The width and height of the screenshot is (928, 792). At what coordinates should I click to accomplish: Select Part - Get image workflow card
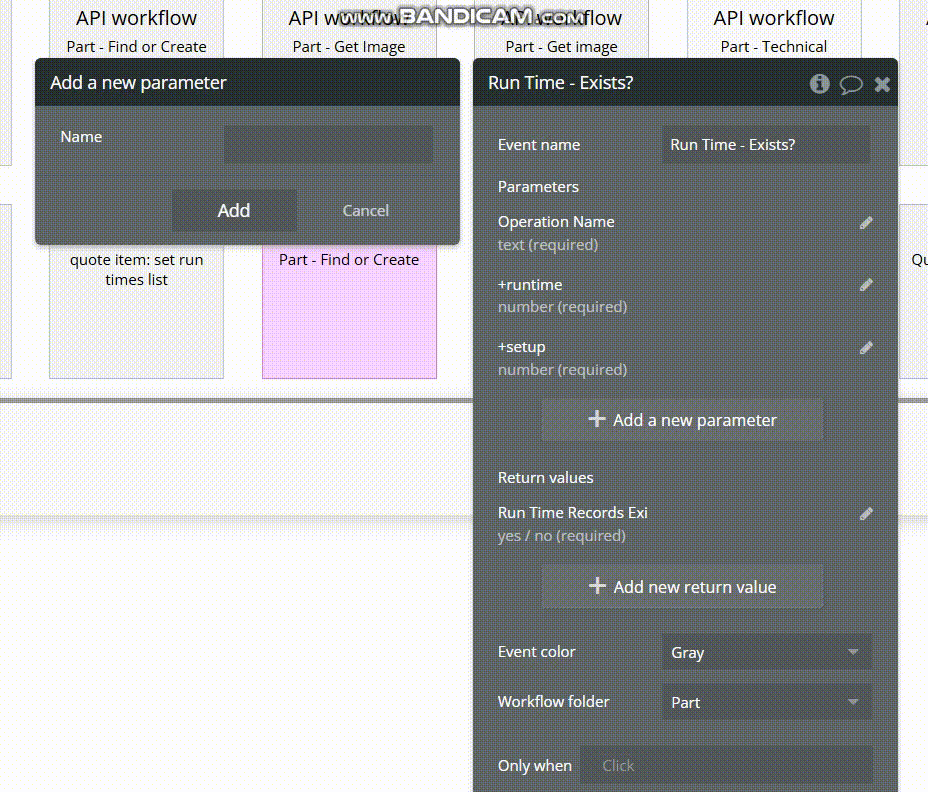[561, 30]
